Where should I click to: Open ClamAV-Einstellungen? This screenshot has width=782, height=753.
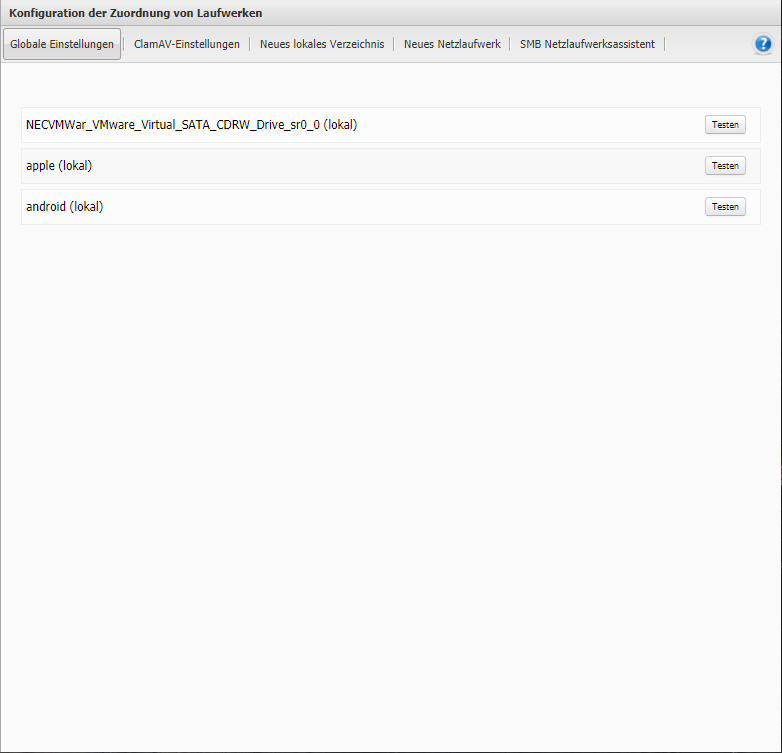click(187, 44)
